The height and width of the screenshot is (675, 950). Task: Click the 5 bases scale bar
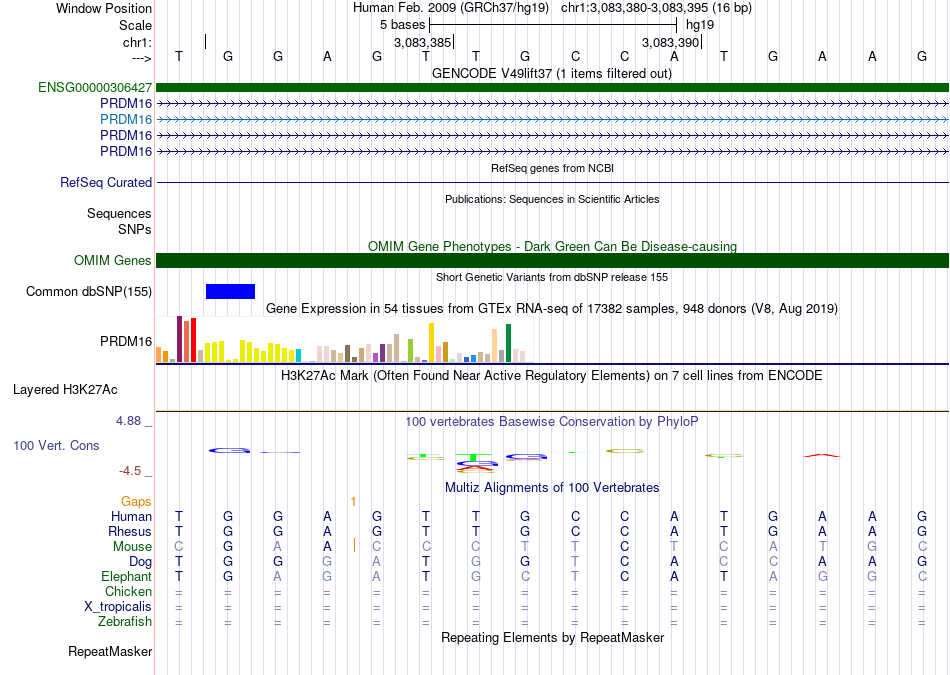(x=553, y=25)
